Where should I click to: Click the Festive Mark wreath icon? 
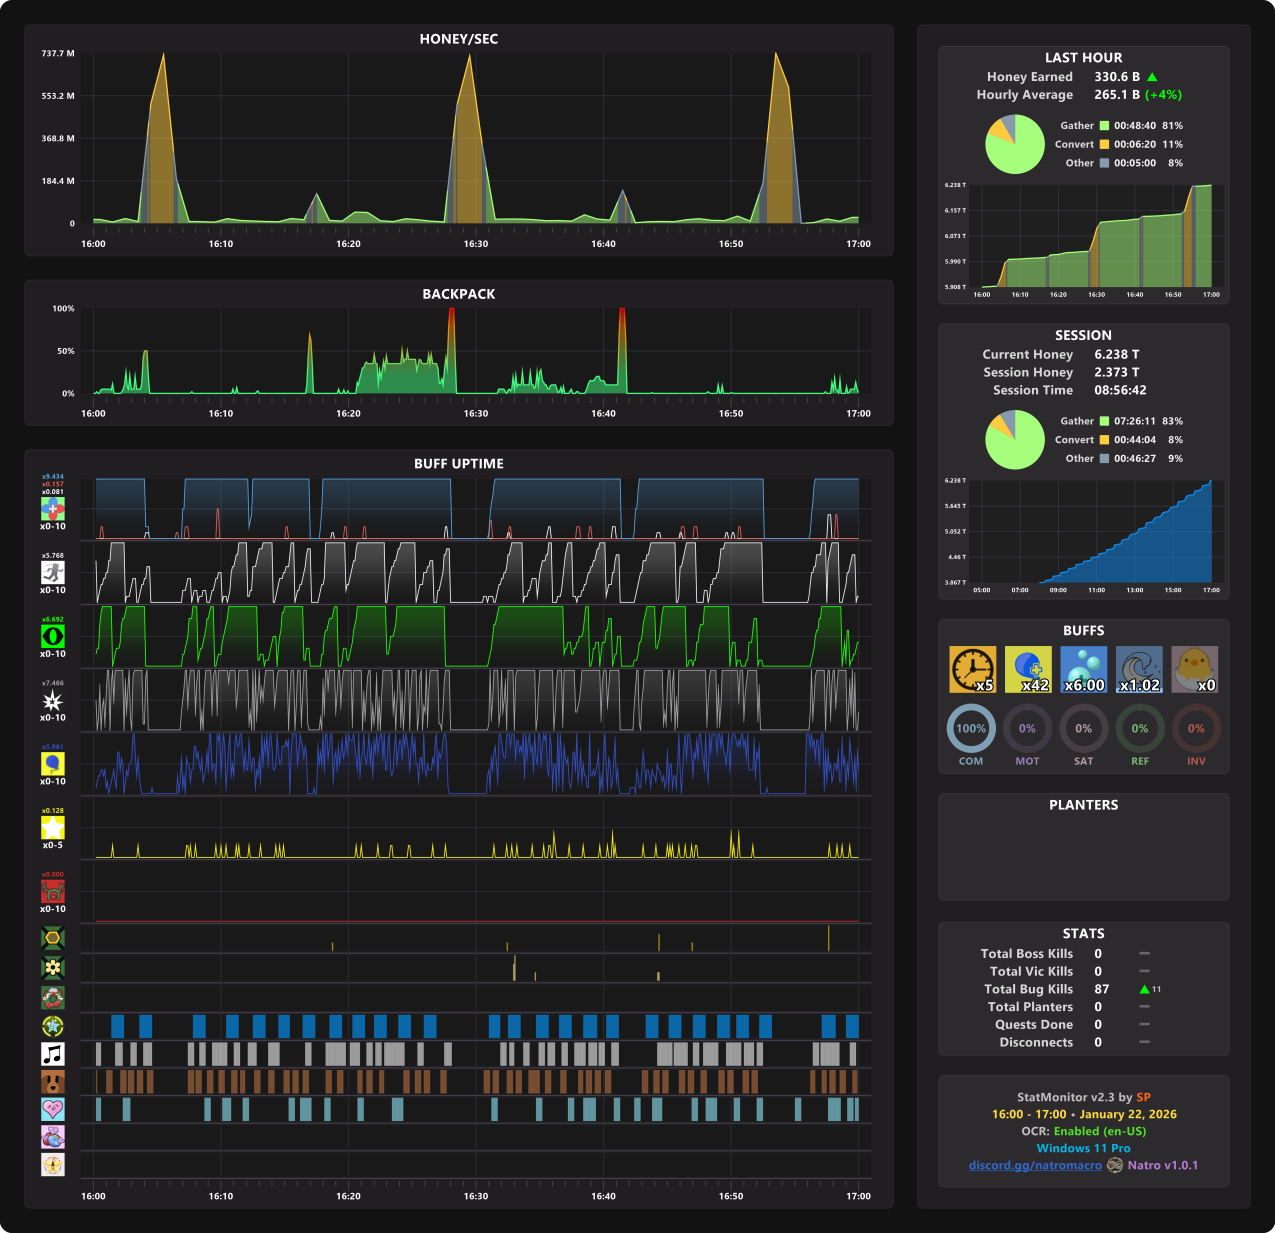(x=53, y=997)
